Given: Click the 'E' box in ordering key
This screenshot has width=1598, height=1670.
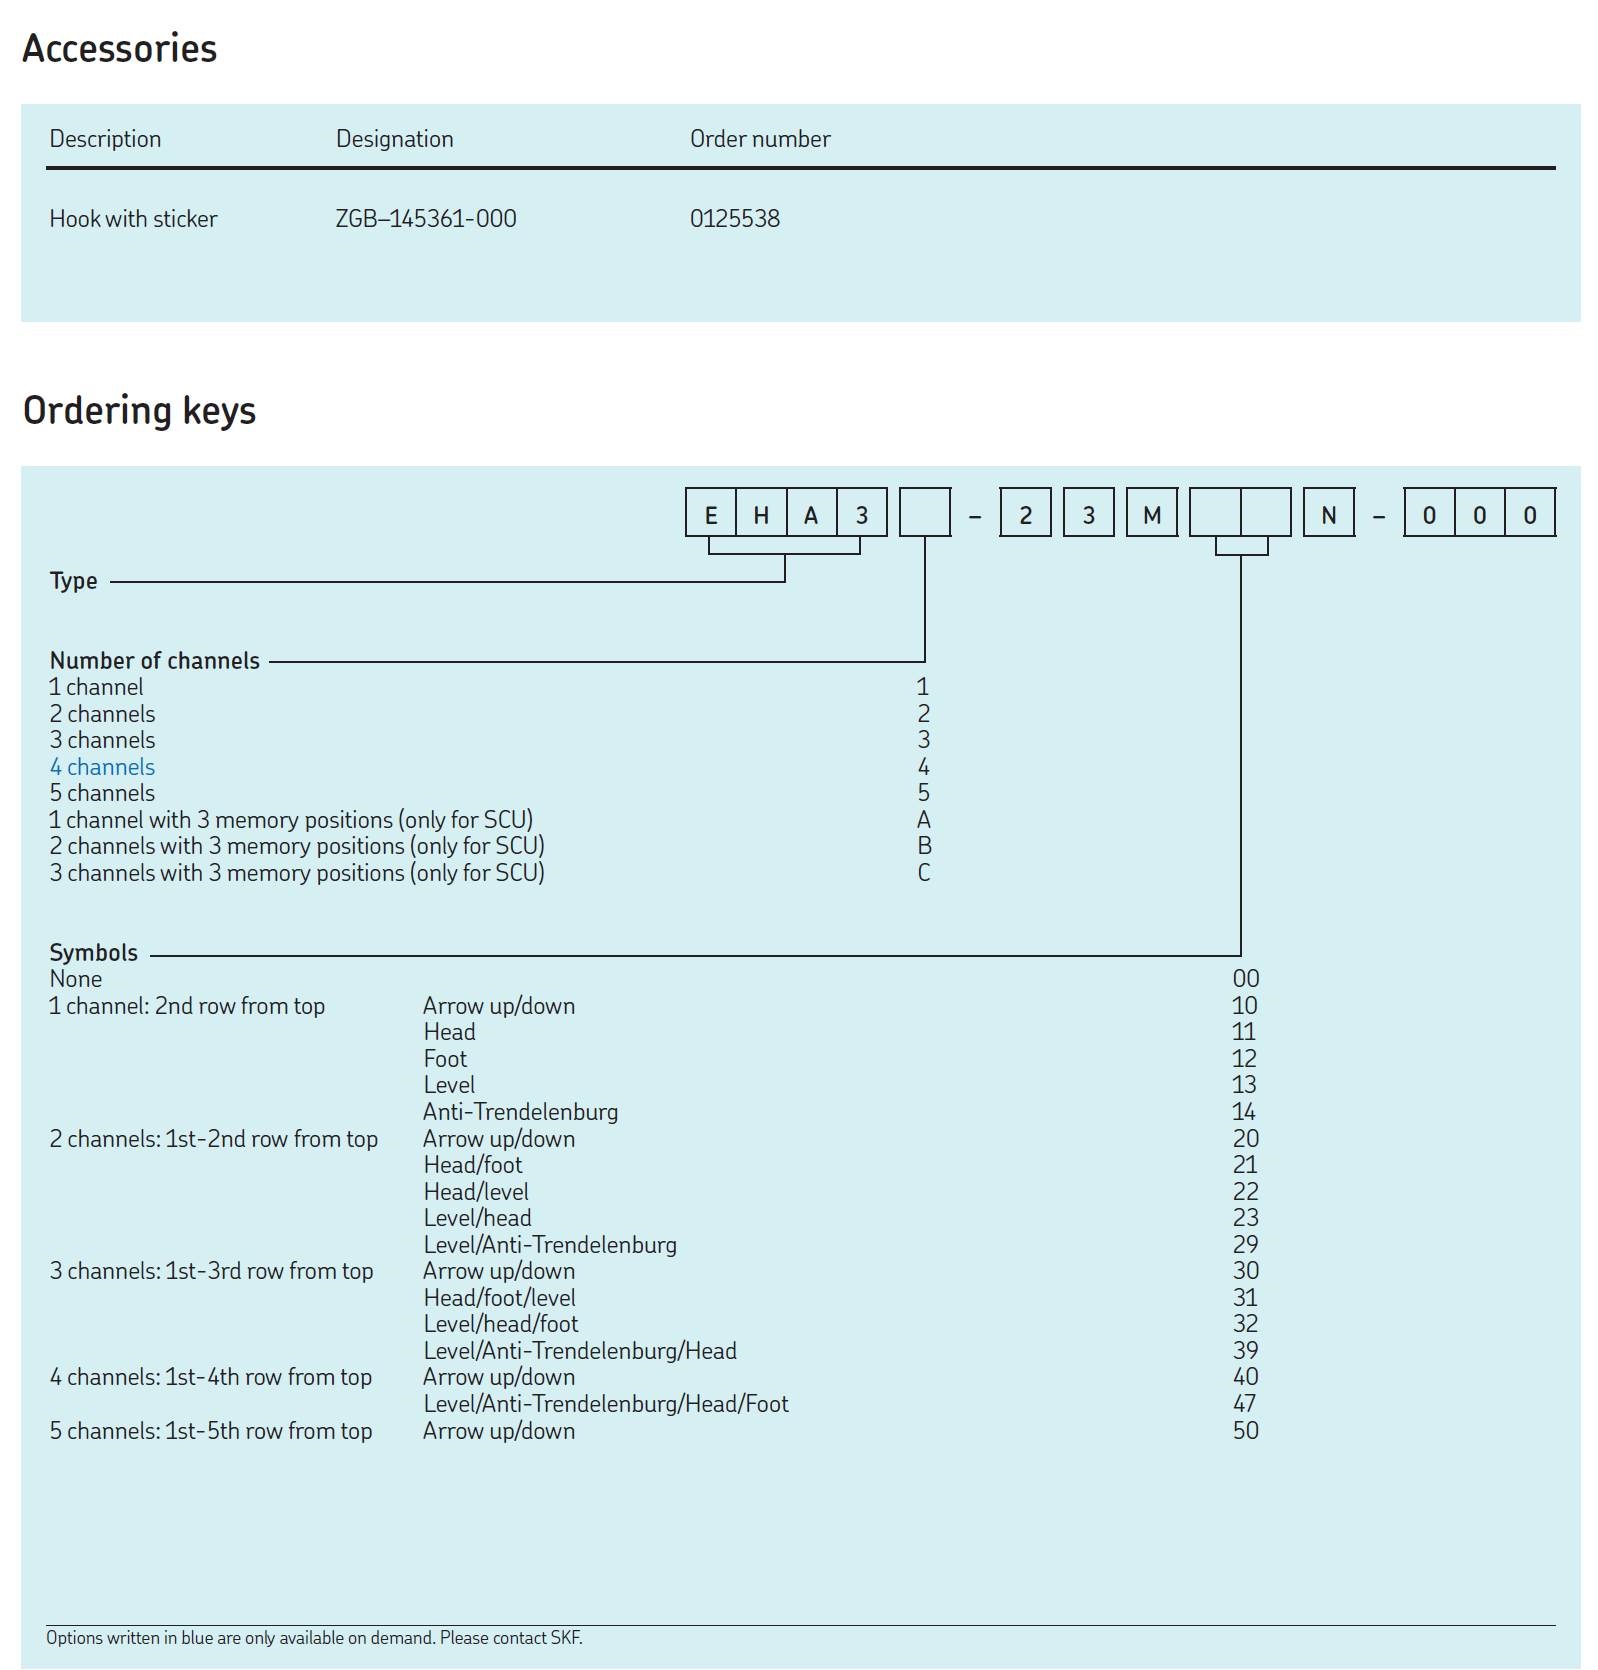Looking at the screenshot, I should (711, 514).
